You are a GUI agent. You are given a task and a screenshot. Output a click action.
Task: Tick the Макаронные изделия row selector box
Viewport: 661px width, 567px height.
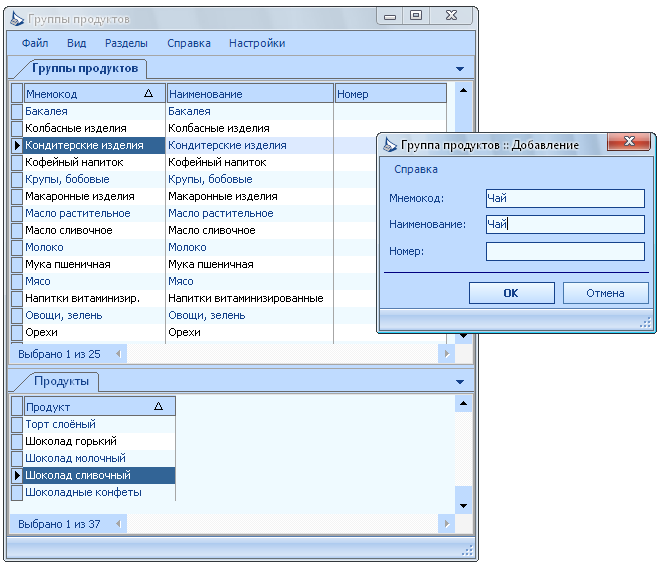pyautogui.click(x=17, y=196)
